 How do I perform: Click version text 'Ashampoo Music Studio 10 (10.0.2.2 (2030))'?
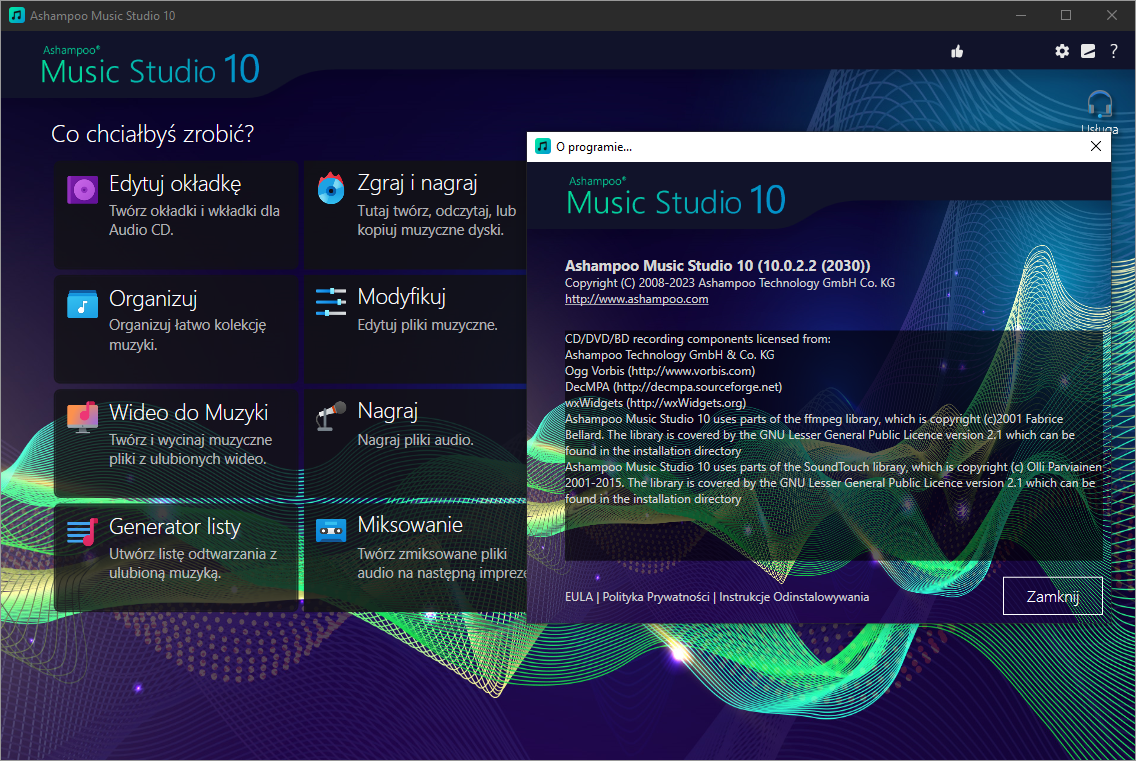pos(717,265)
